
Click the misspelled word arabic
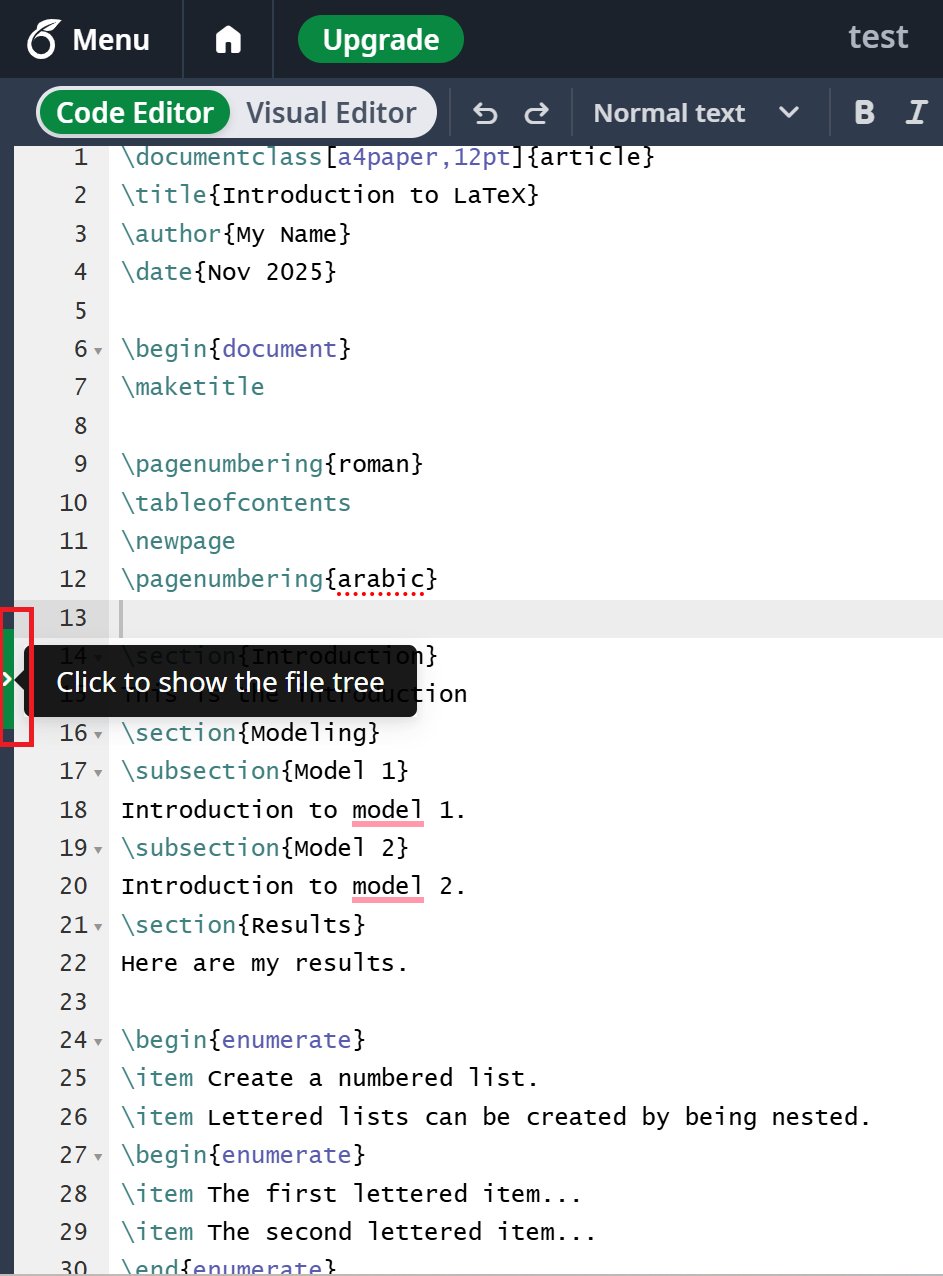pyautogui.click(x=381, y=579)
